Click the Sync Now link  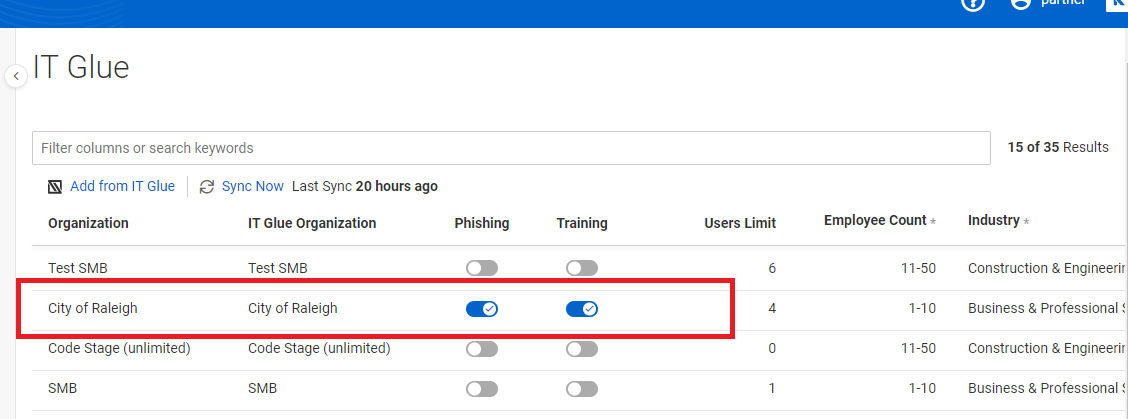[253, 186]
